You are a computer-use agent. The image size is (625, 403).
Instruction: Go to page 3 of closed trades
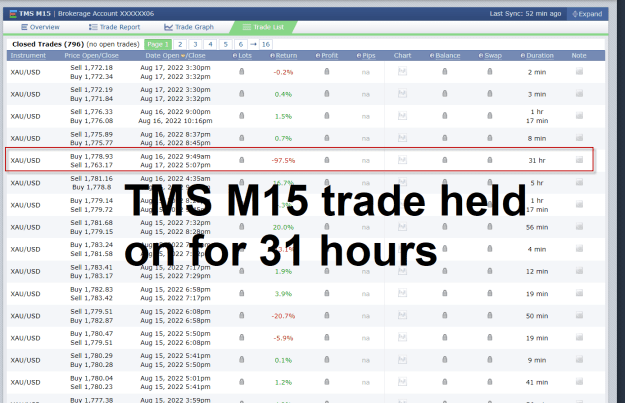click(x=195, y=44)
